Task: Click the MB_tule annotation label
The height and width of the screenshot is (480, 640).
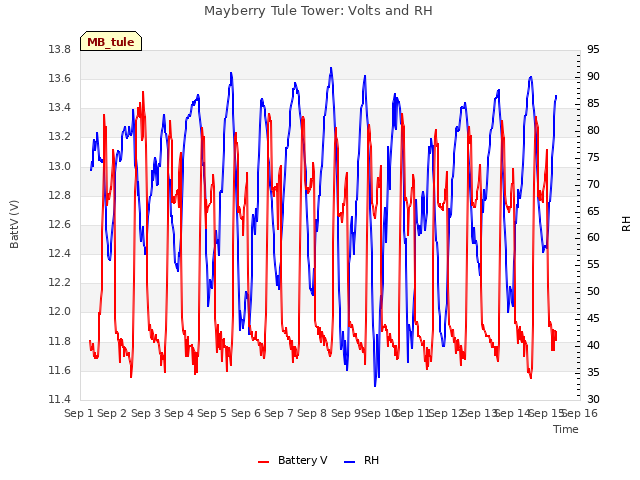Action: coord(111,42)
